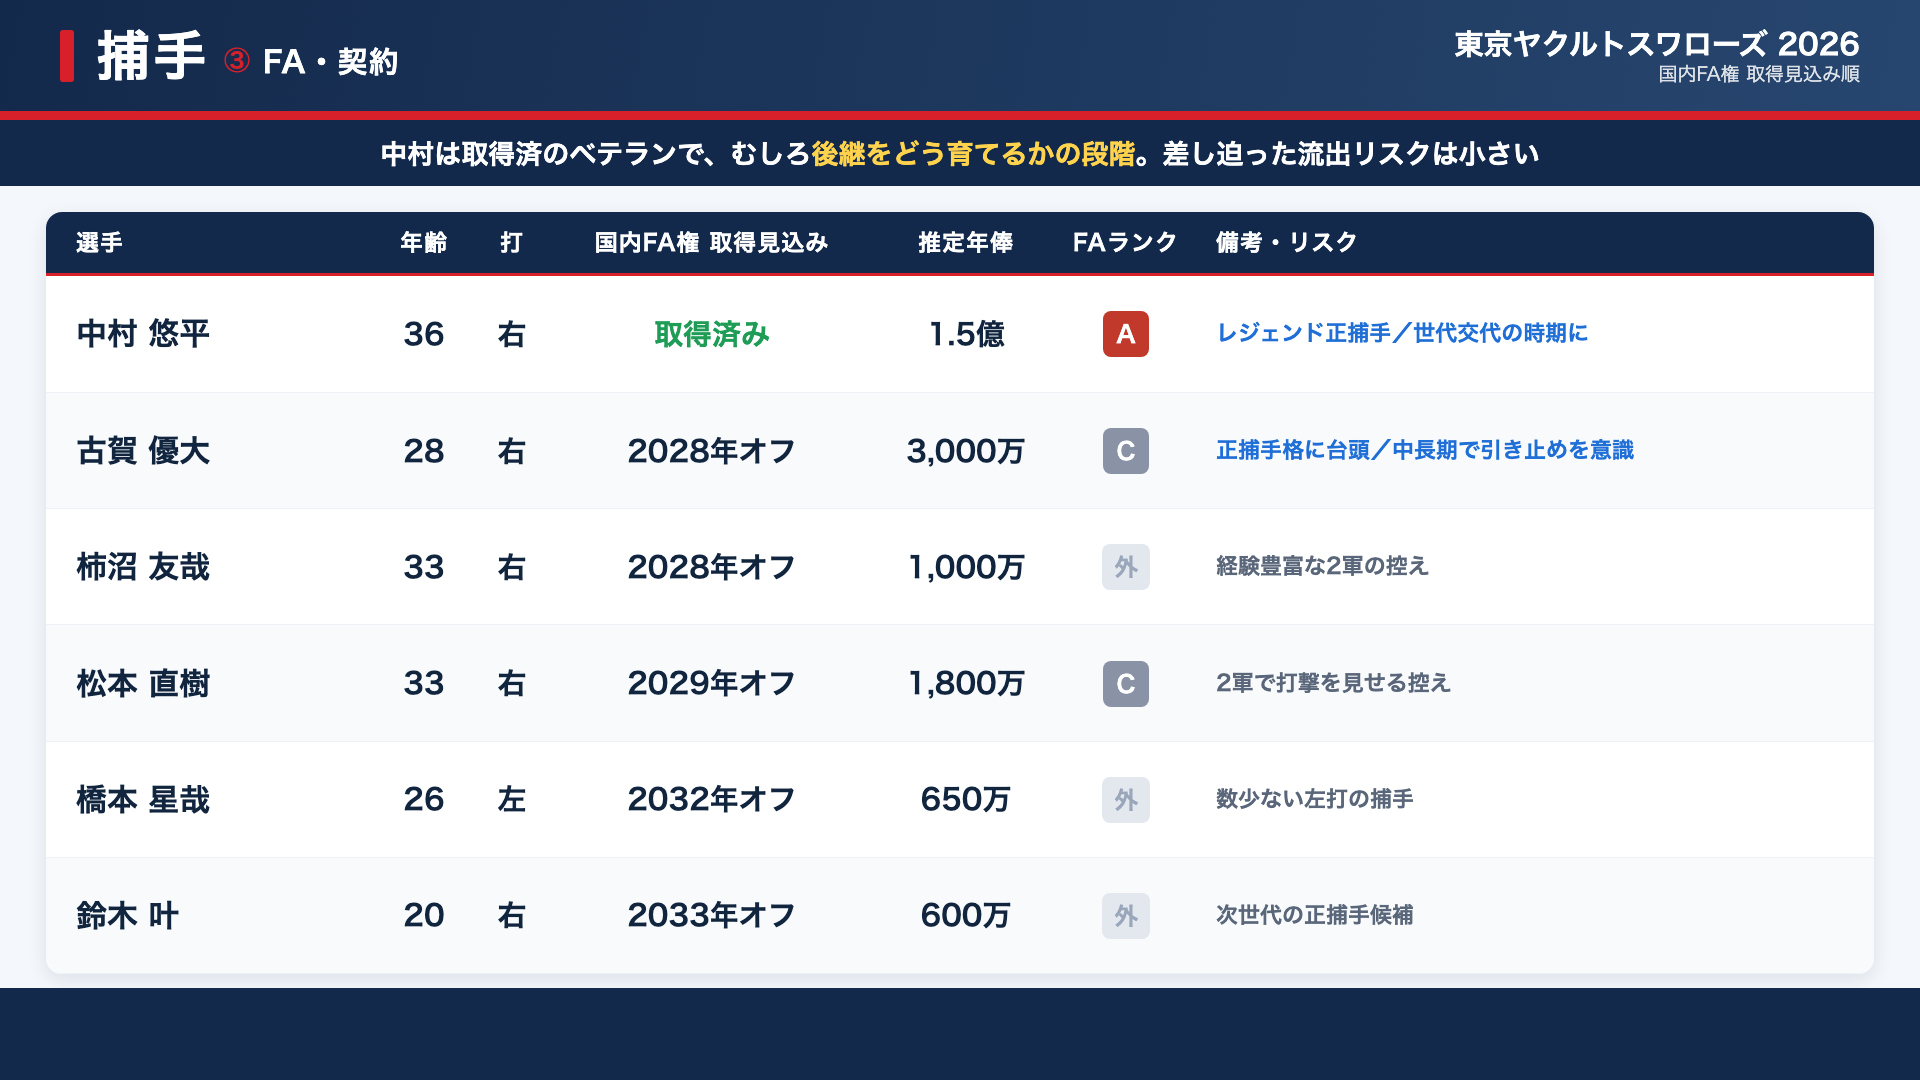Click the note 正捕手格に台頭／中長期で引き止めを意識
1920x1080 pixels.
point(1425,450)
